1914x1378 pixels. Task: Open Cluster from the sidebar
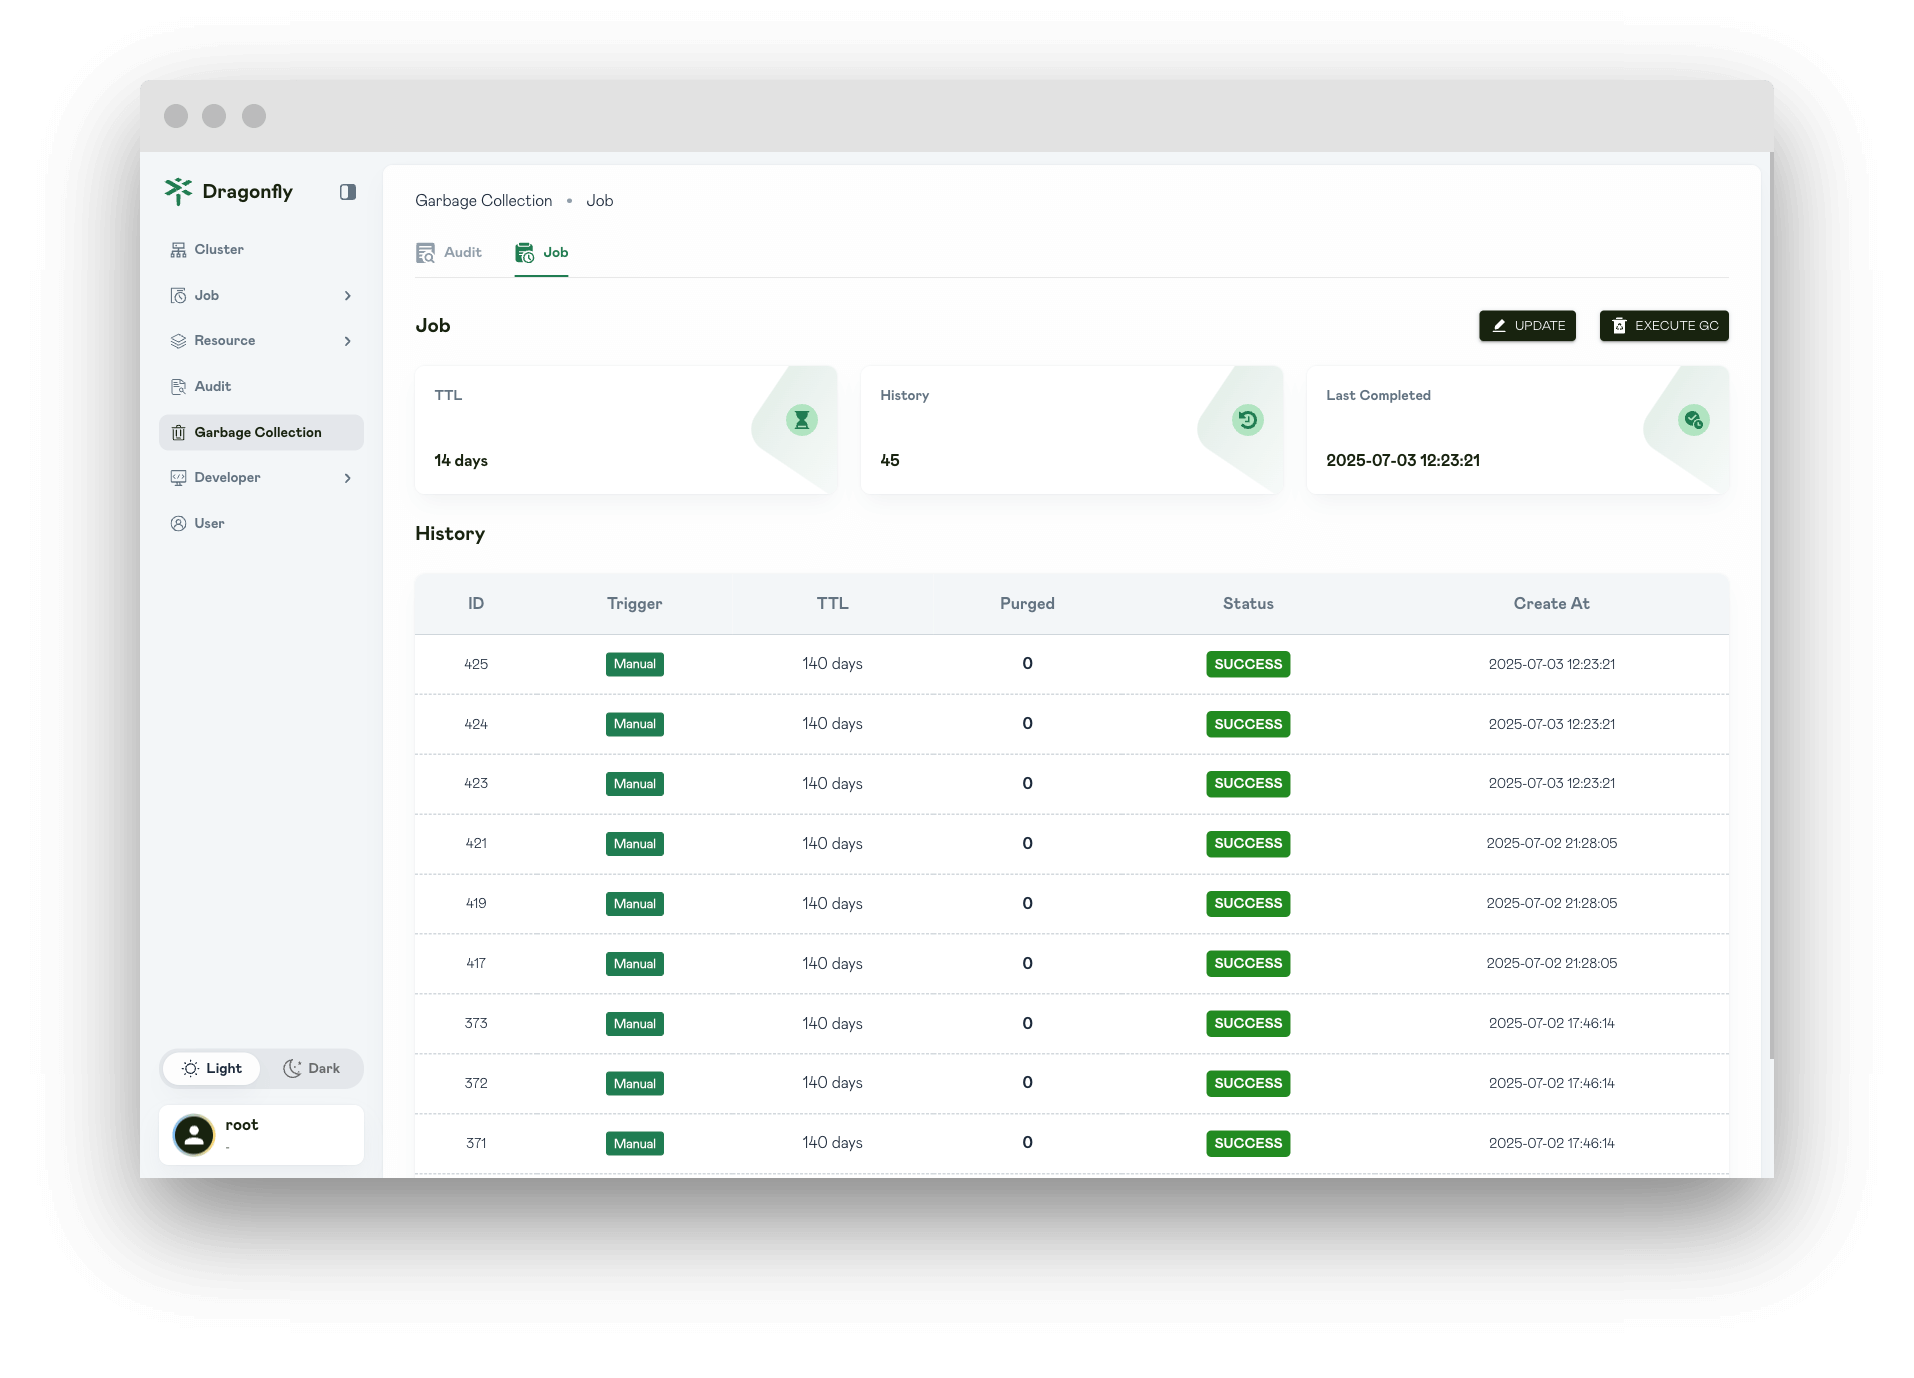pos(218,250)
